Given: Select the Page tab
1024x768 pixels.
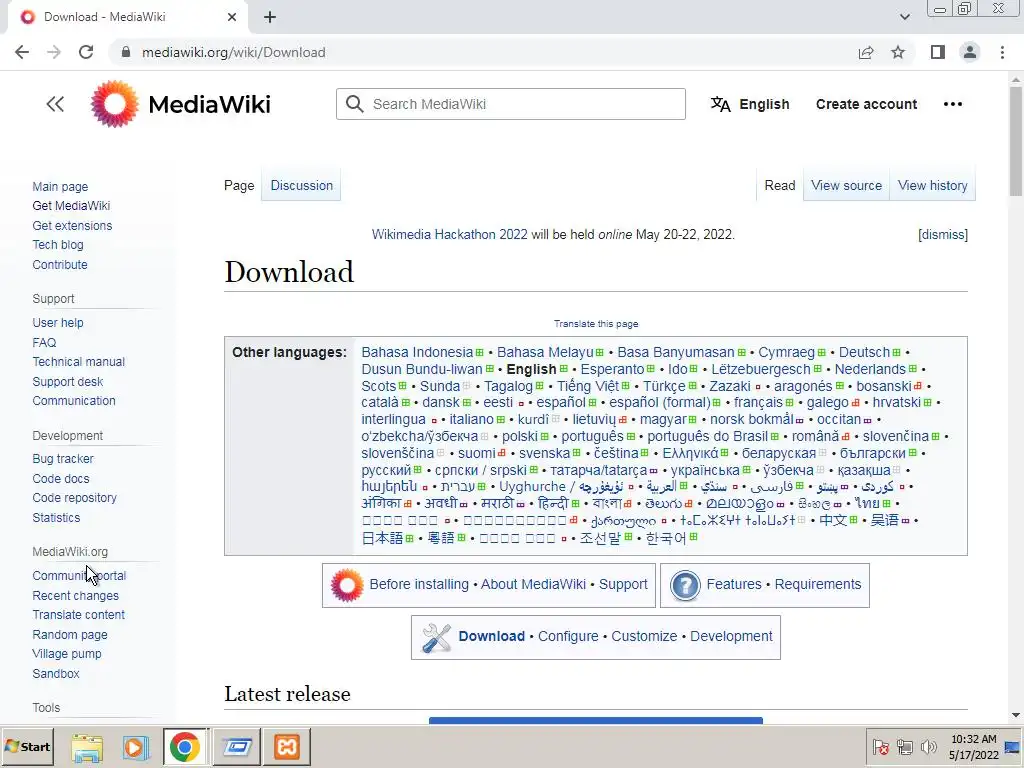Looking at the screenshot, I should [239, 185].
